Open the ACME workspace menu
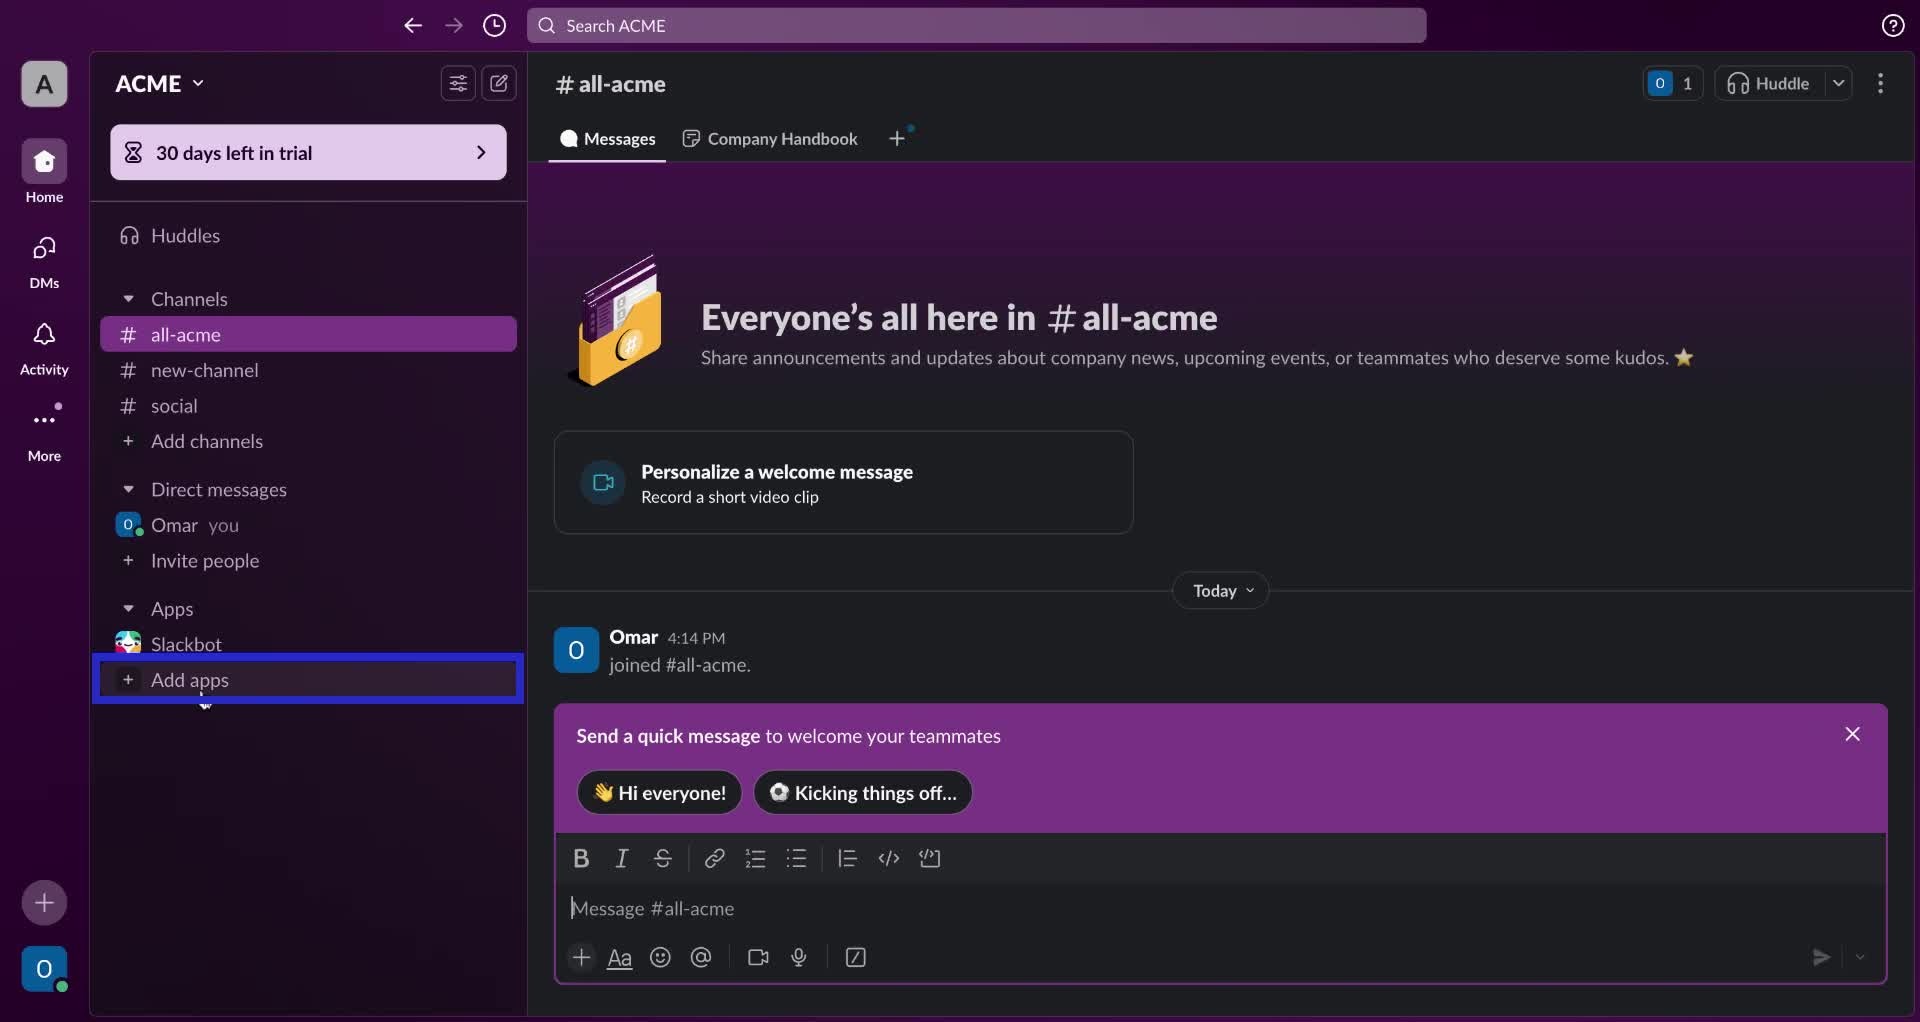 (x=158, y=83)
